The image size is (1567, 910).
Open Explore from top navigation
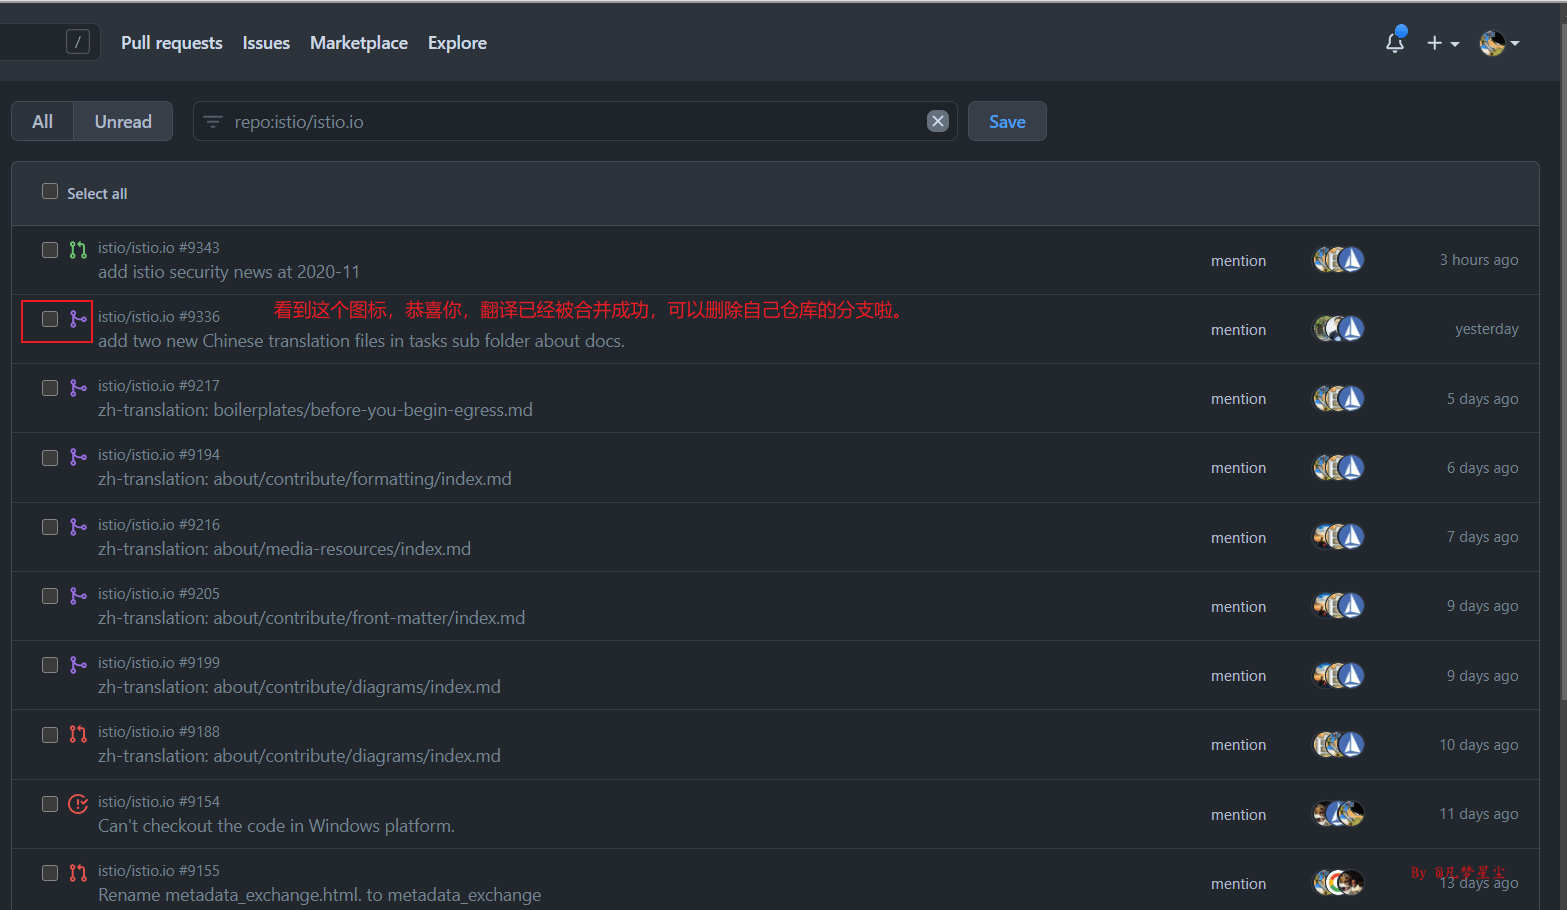pos(457,43)
